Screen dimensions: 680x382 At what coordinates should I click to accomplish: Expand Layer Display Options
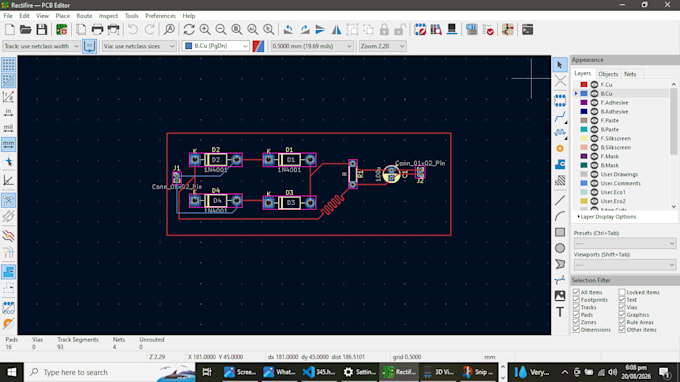pyautogui.click(x=607, y=217)
